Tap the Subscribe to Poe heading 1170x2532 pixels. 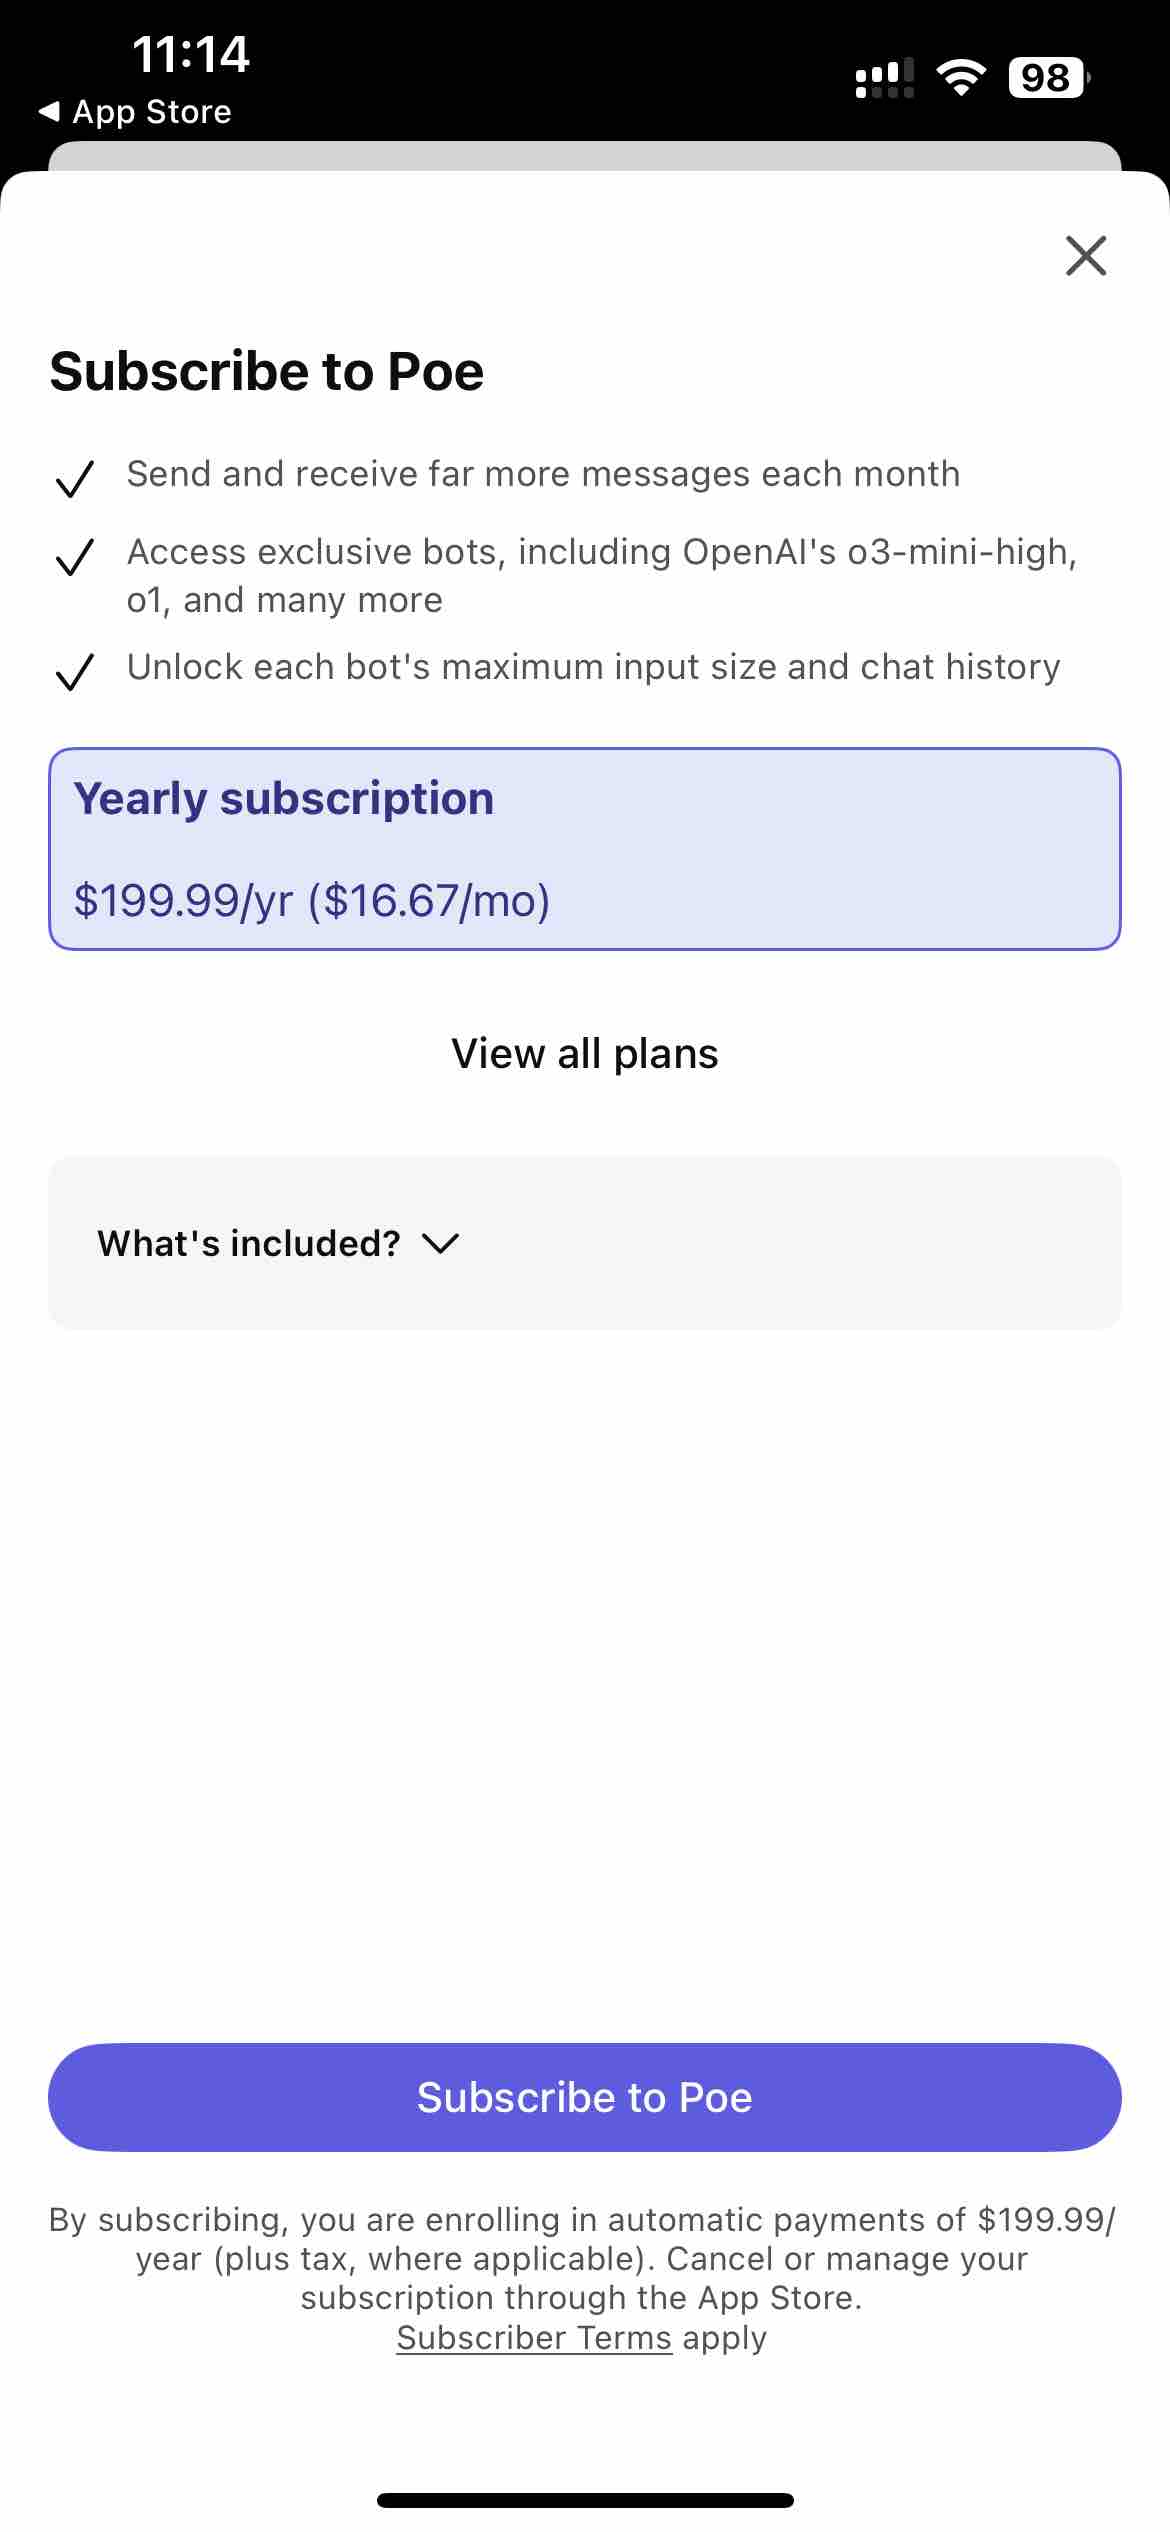click(267, 371)
